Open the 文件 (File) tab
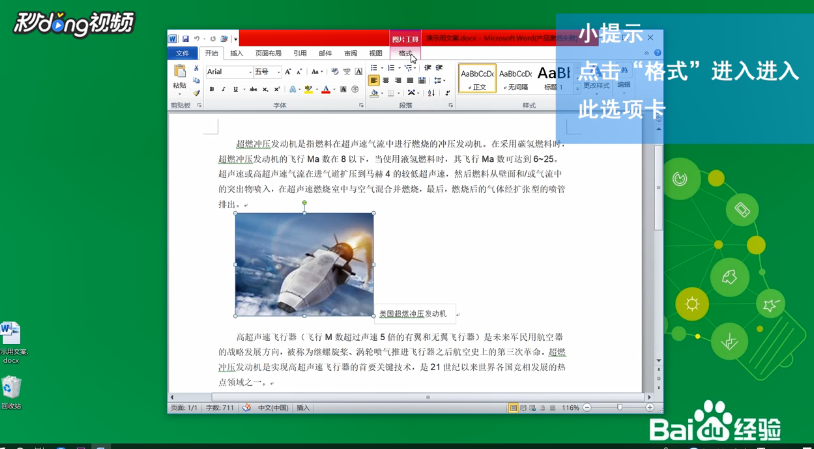This screenshot has height=449, width=814. click(182, 53)
